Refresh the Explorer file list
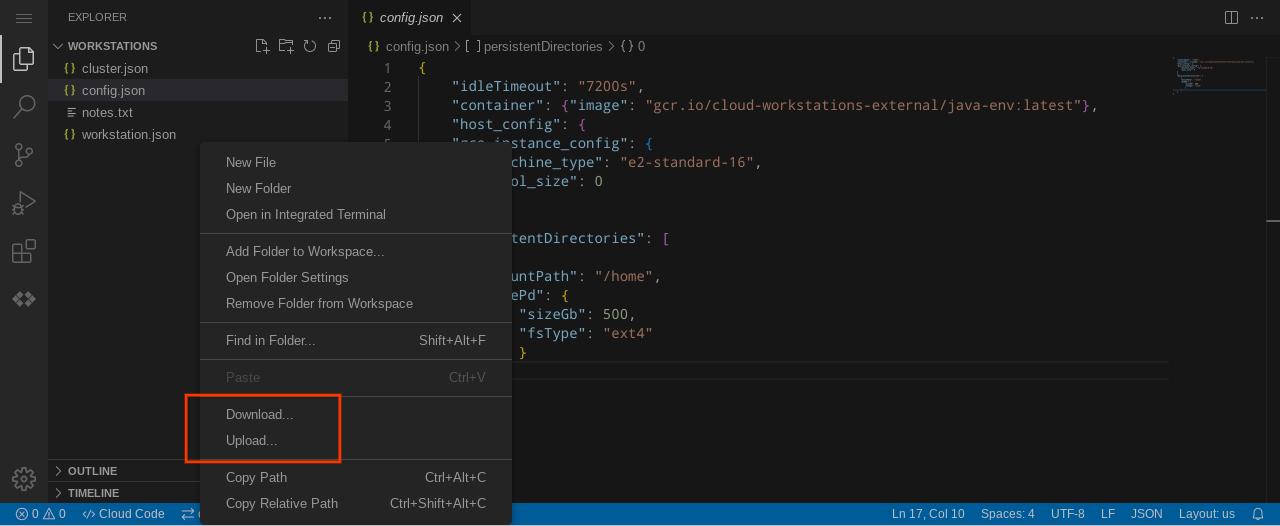Screen dimensions: 1280x526 (x=310, y=46)
